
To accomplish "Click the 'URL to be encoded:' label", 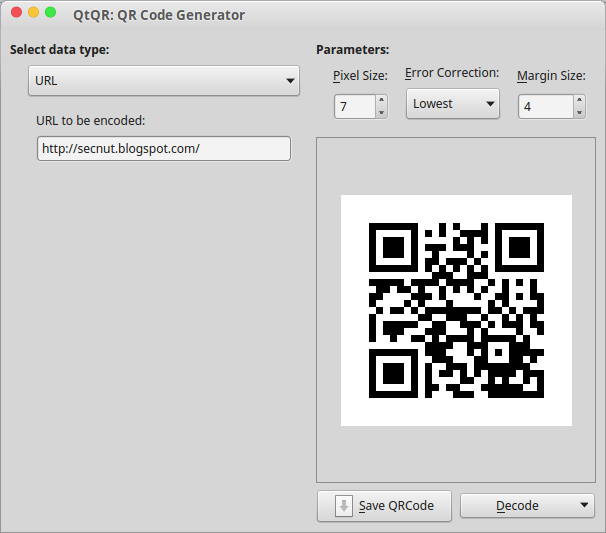I will (x=91, y=121).
